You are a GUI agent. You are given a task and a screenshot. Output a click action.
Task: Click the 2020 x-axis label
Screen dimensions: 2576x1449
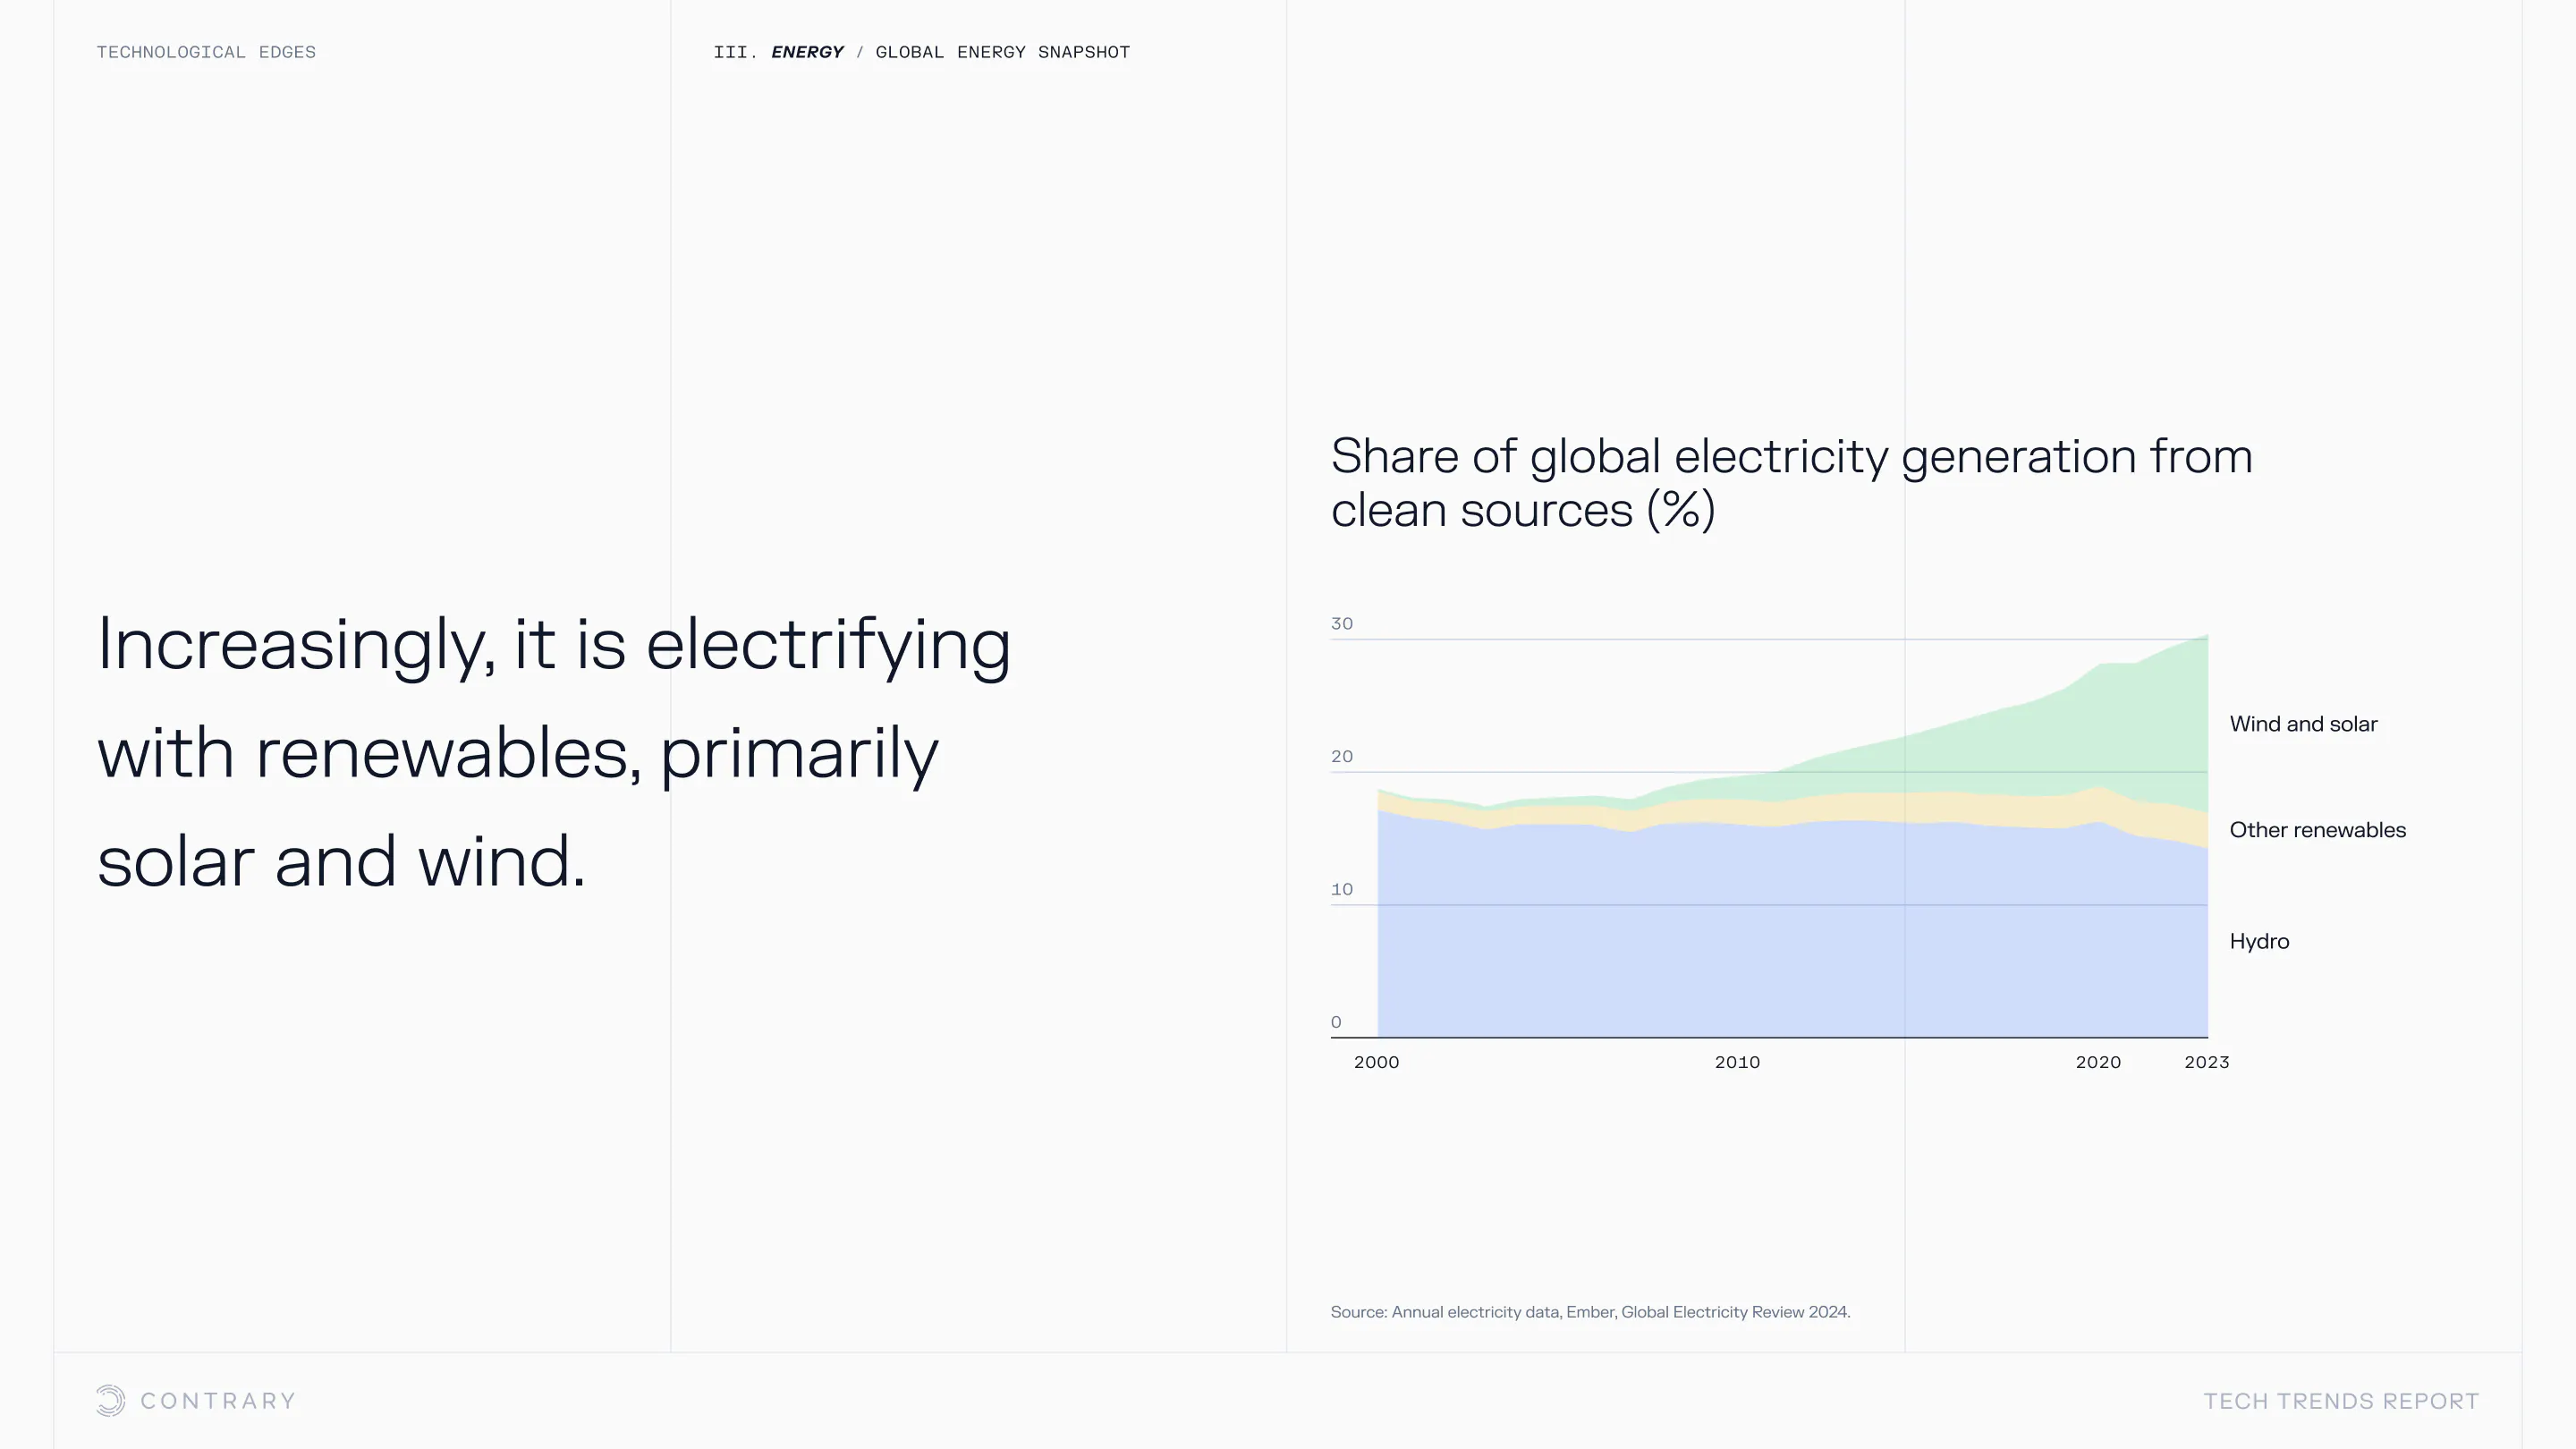[x=2098, y=1062]
